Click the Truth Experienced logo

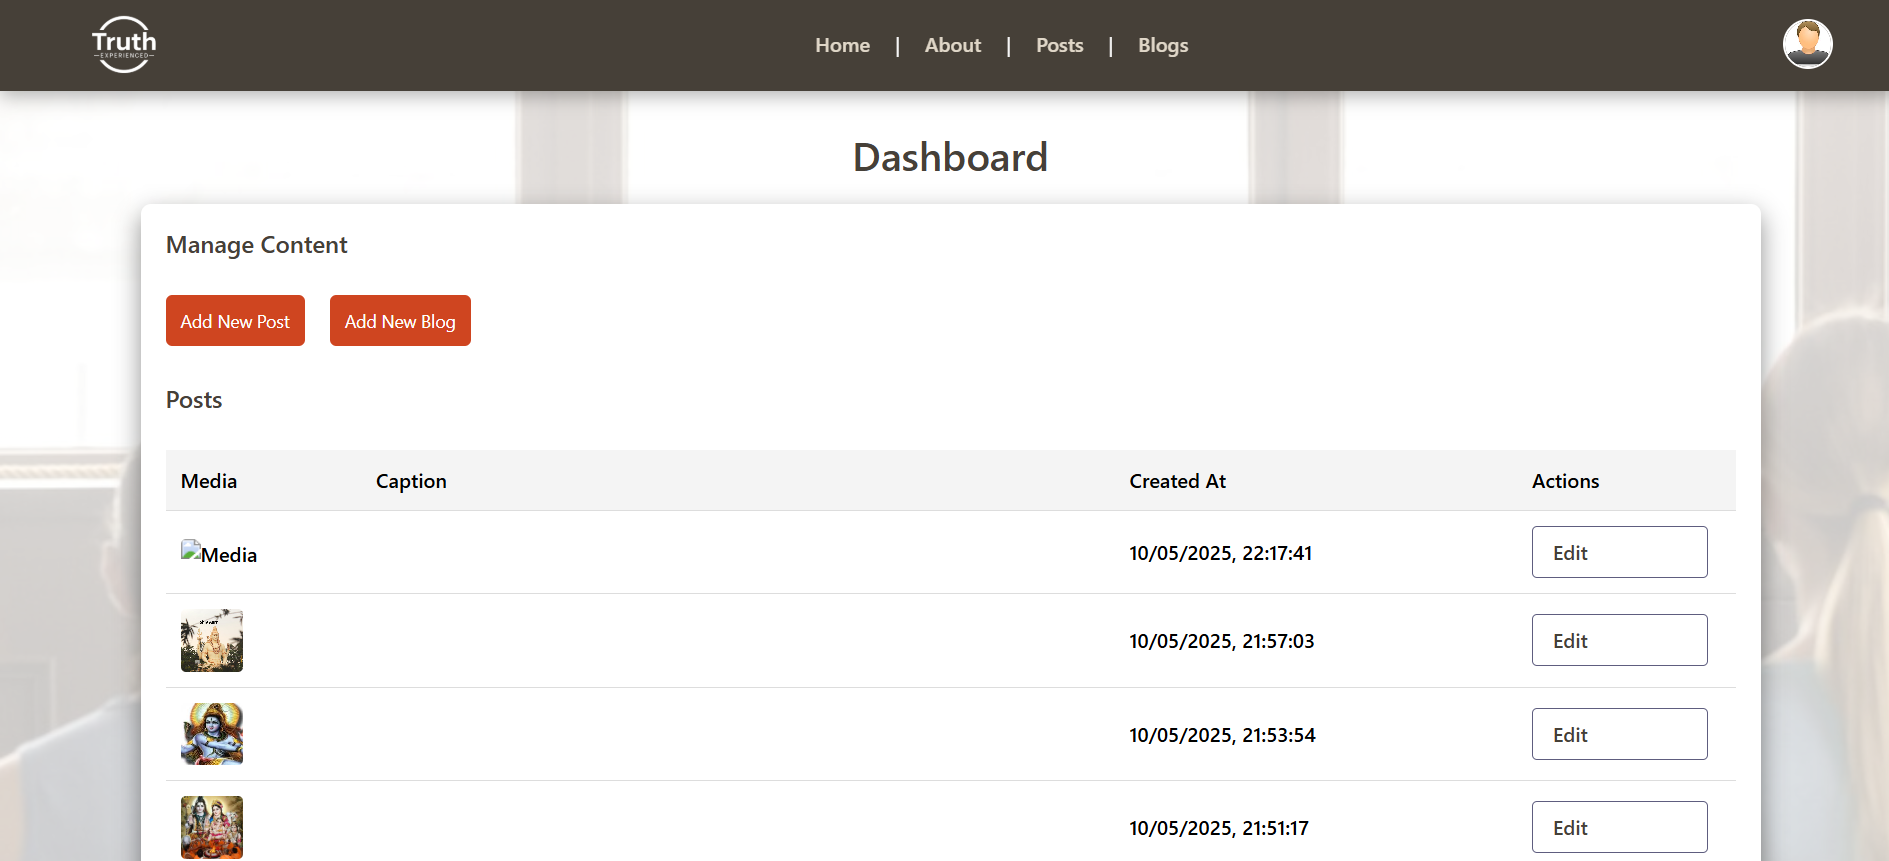click(124, 45)
